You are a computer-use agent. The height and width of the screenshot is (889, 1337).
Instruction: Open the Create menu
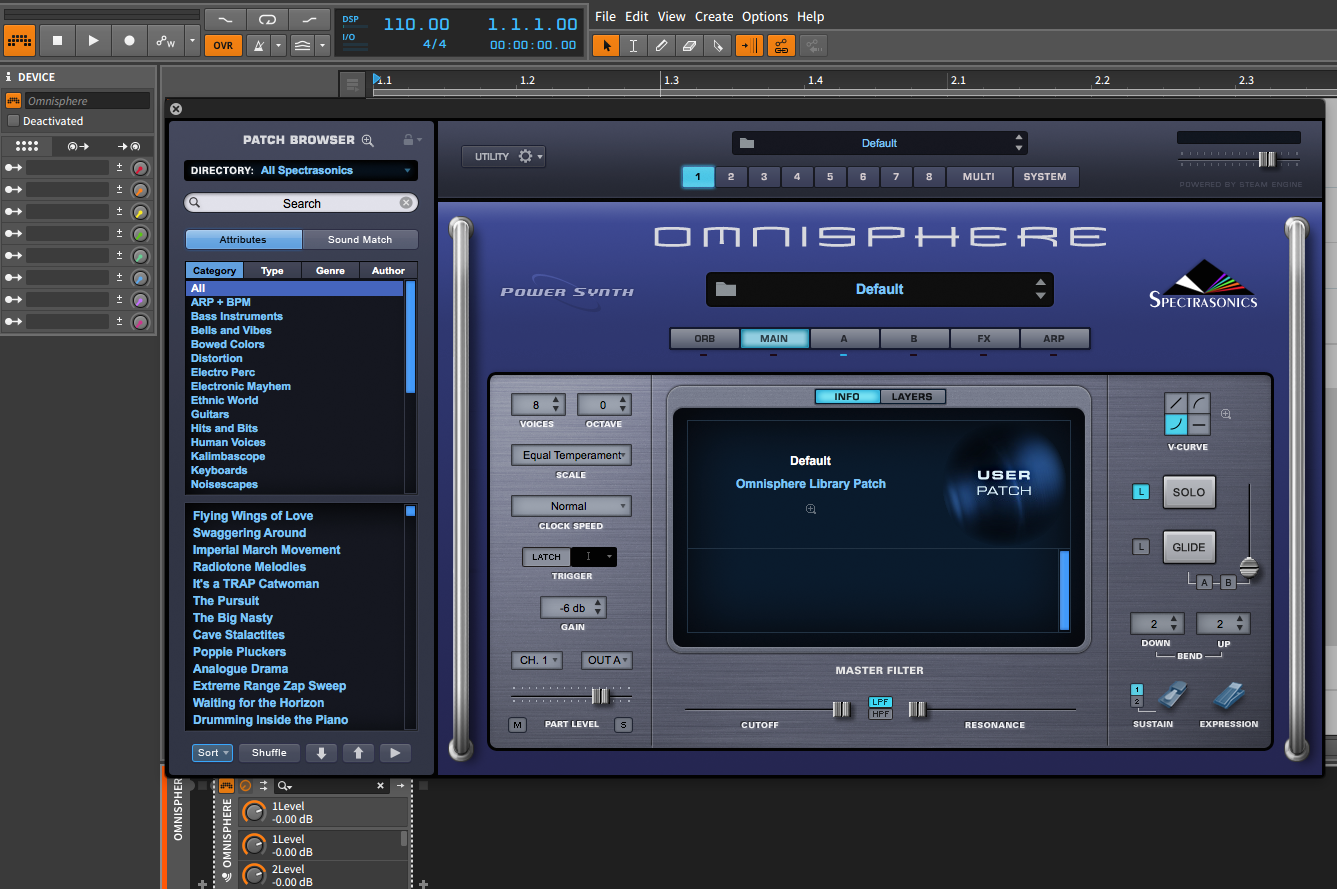pos(714,16)
